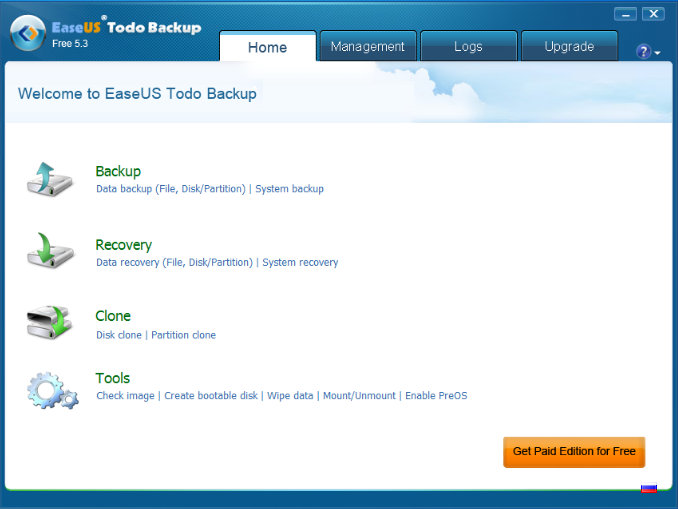Screen dimensions: 678x509
Task: Open Mount/Unmount tool
Action: 359,396
